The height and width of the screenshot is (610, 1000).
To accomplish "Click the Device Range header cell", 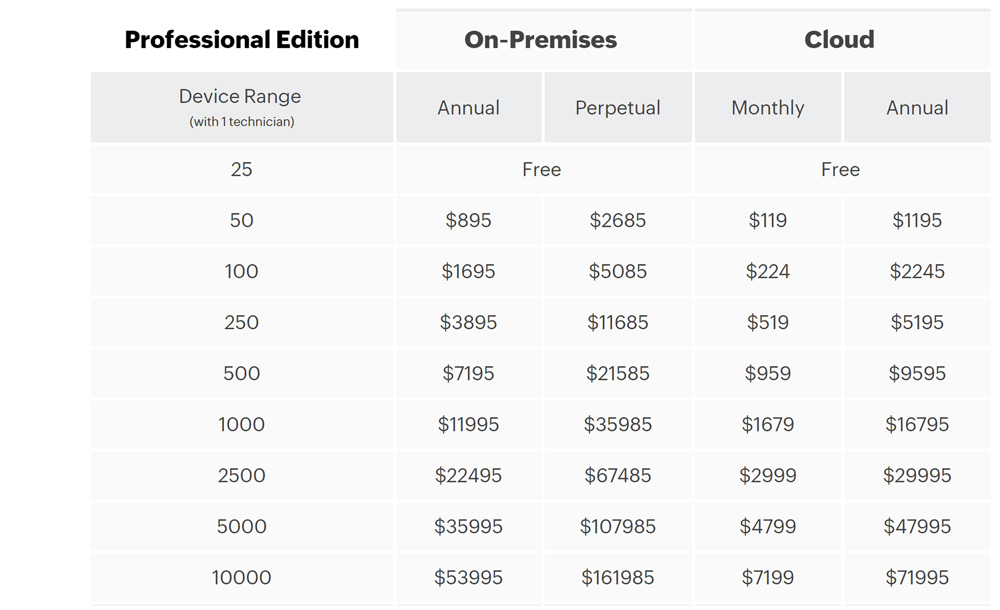I will pos(241,107).
